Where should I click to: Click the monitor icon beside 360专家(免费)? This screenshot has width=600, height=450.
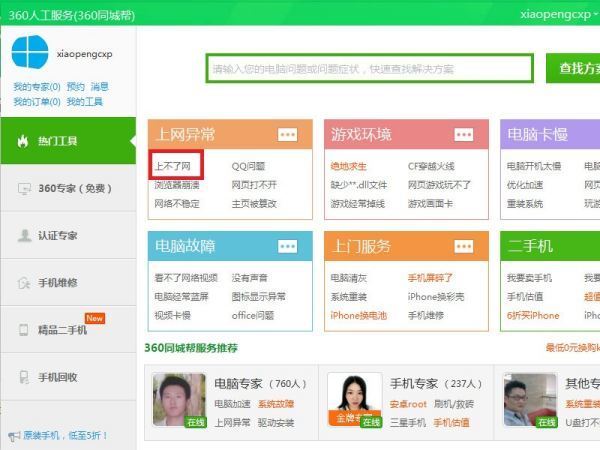(x=23, y=188)
